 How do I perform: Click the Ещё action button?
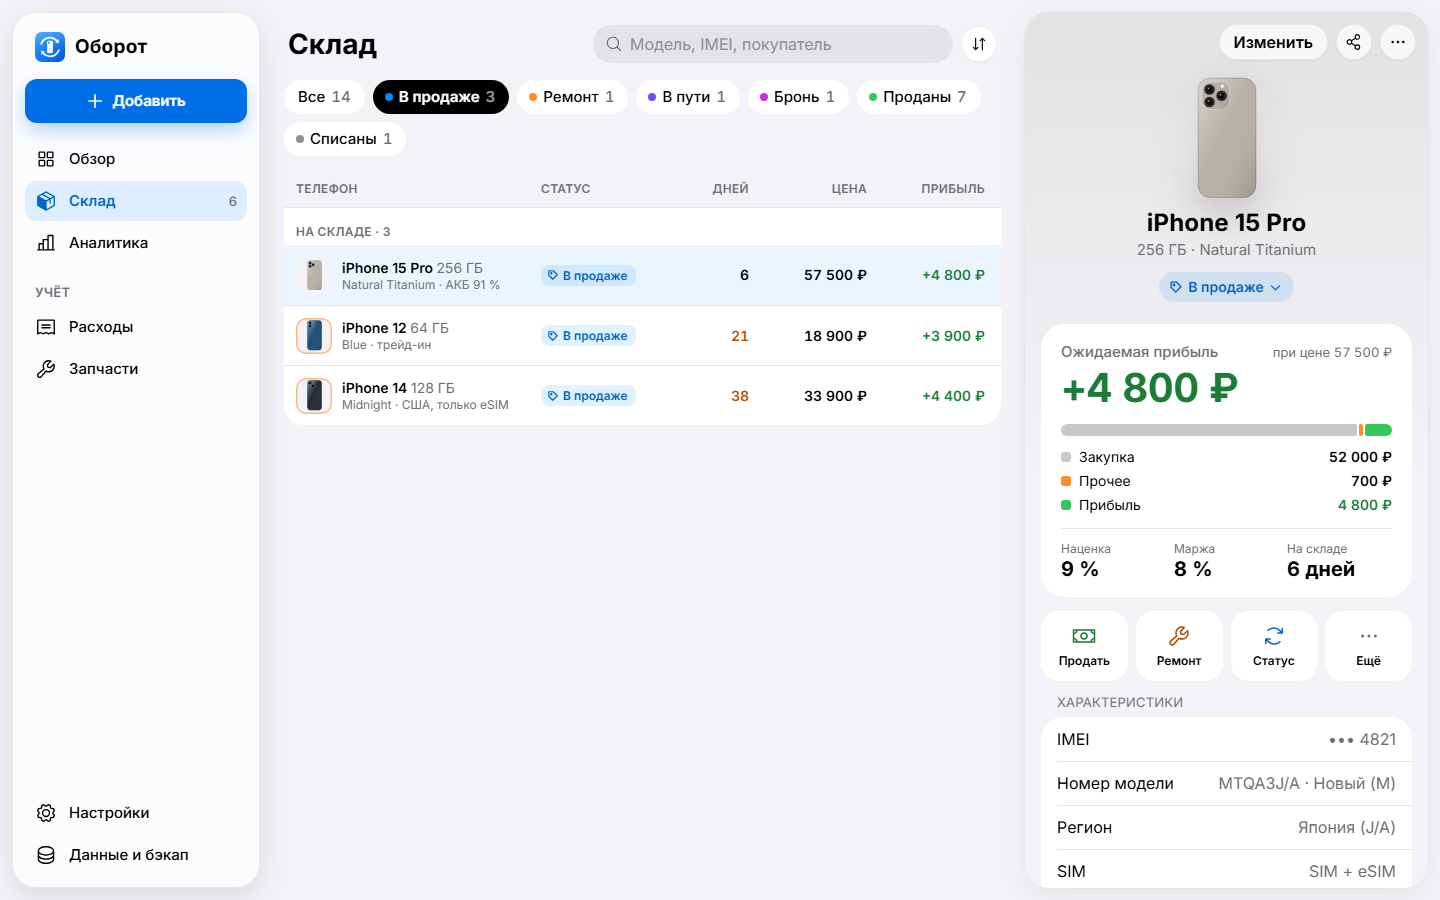[1368, 646]
